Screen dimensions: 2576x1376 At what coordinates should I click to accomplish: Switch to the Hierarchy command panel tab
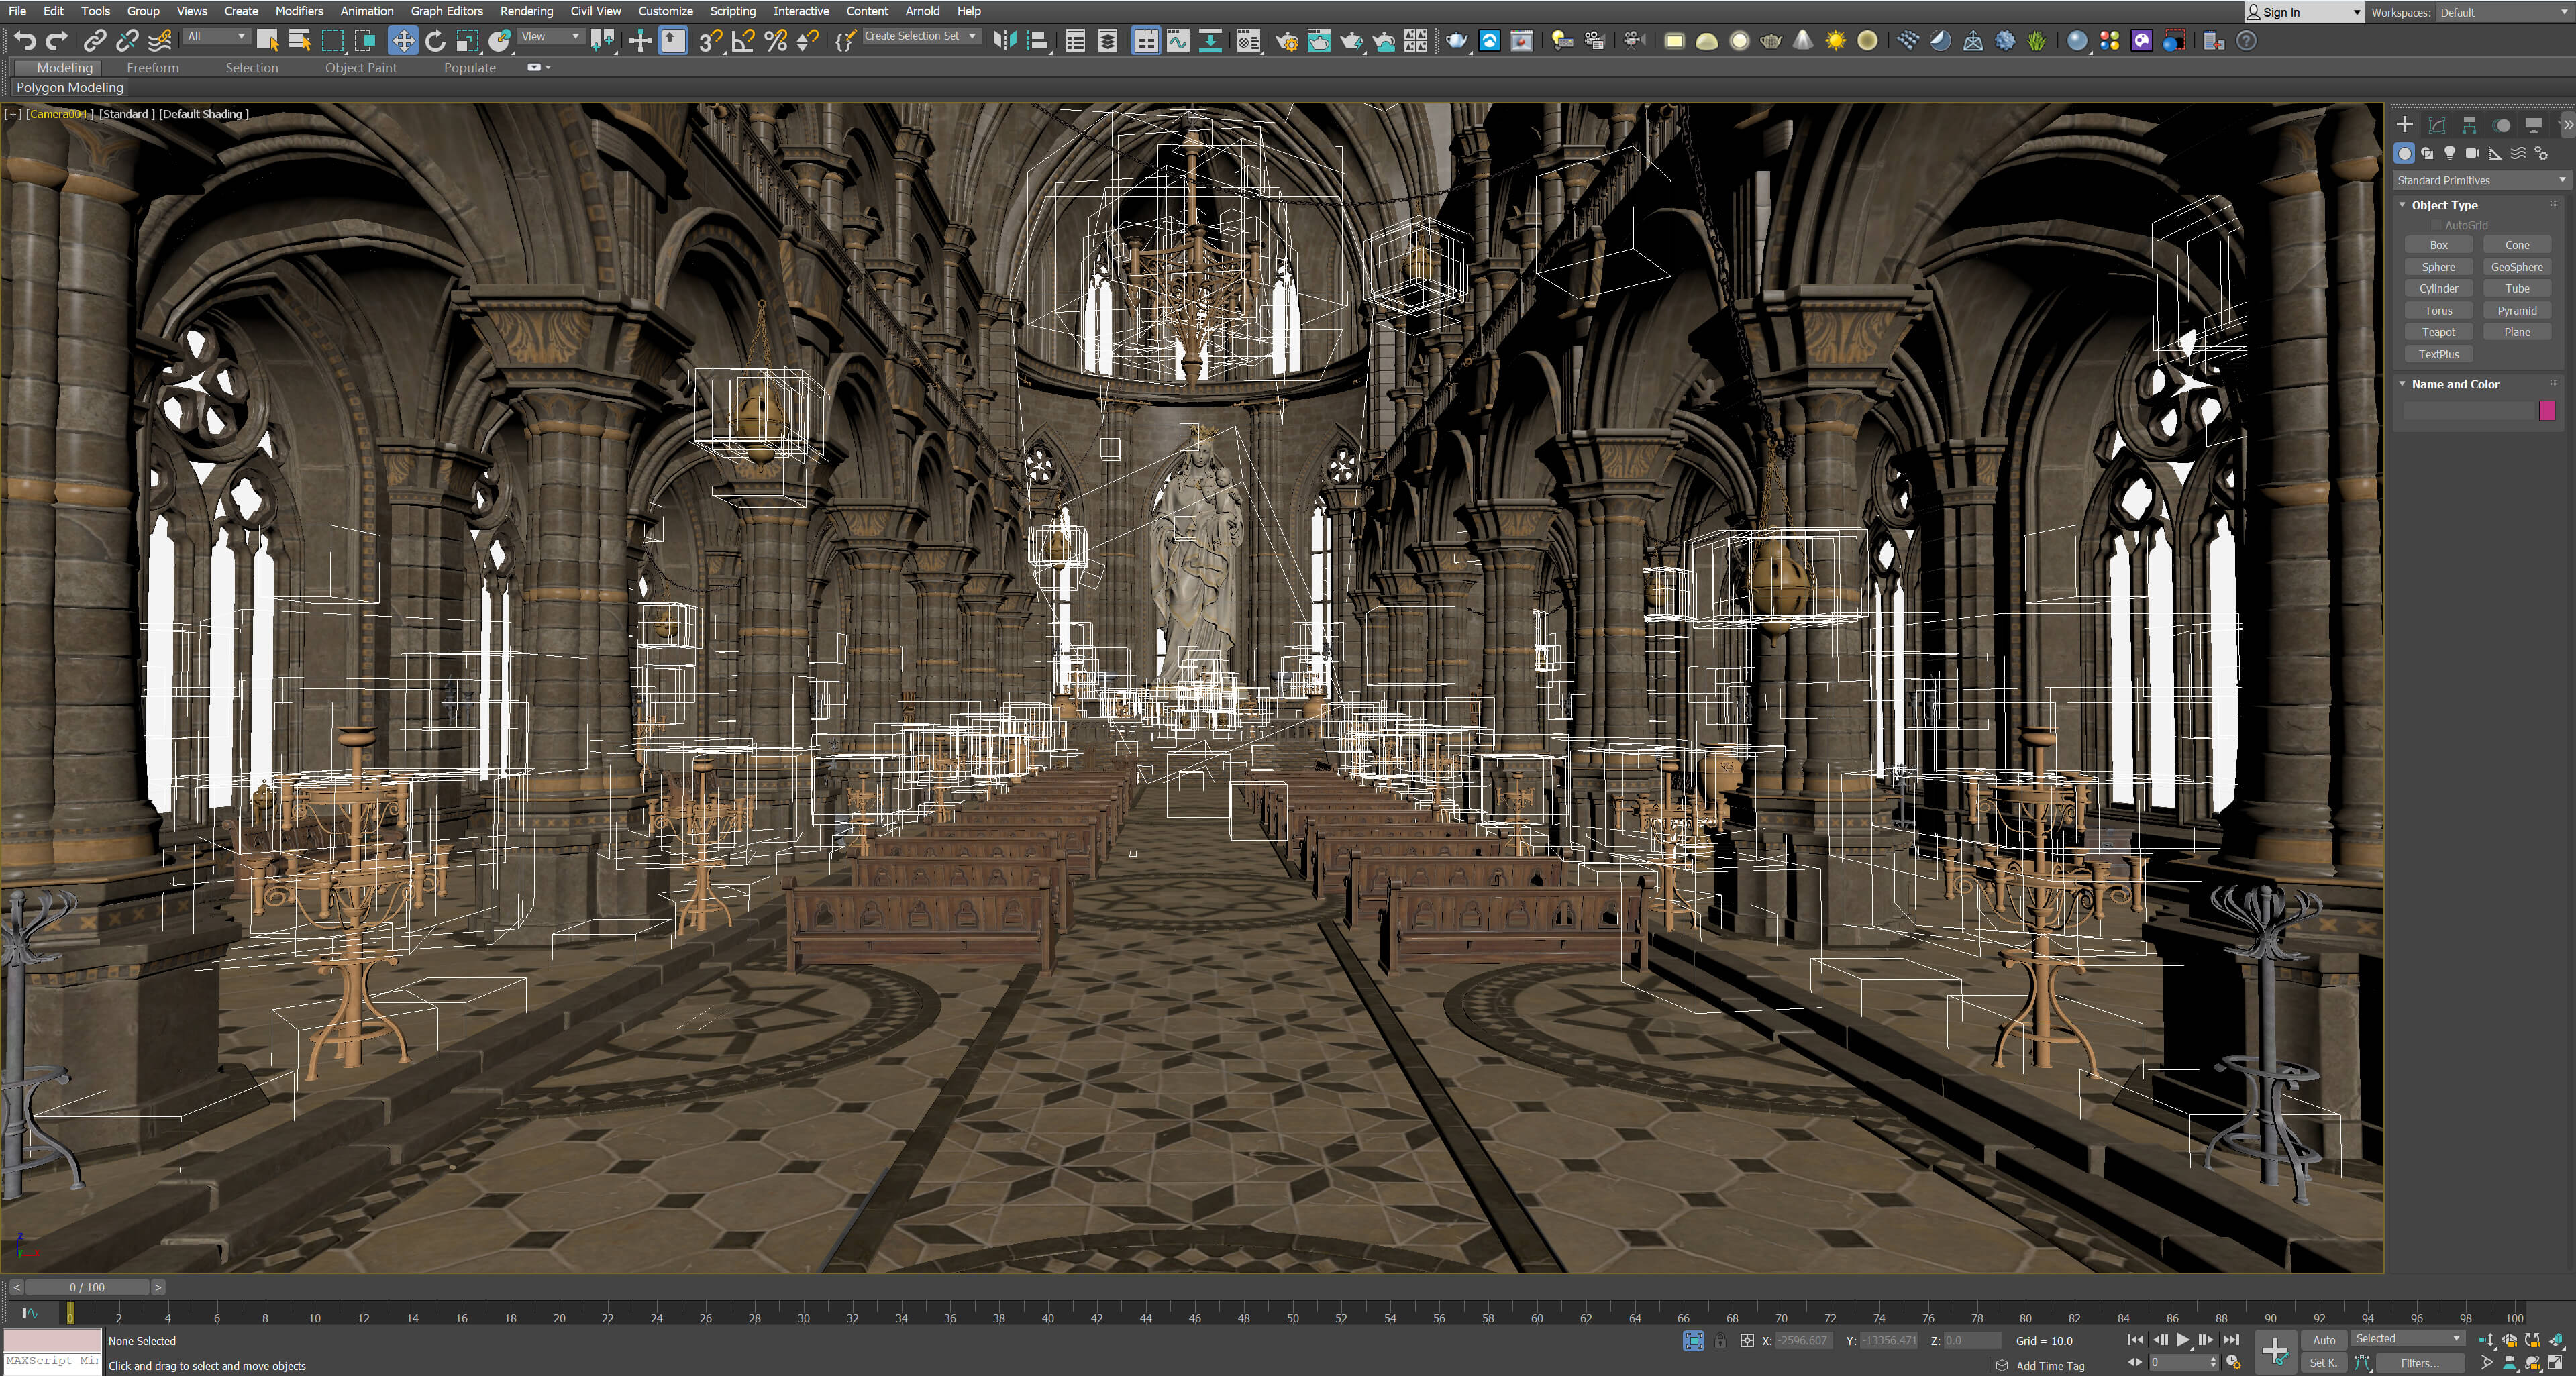pyautogui.click(x=2469, y=125)
